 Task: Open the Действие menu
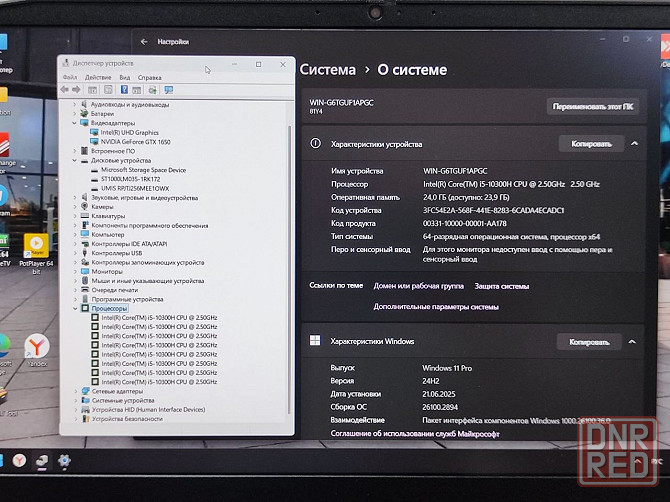click(98, 77)
